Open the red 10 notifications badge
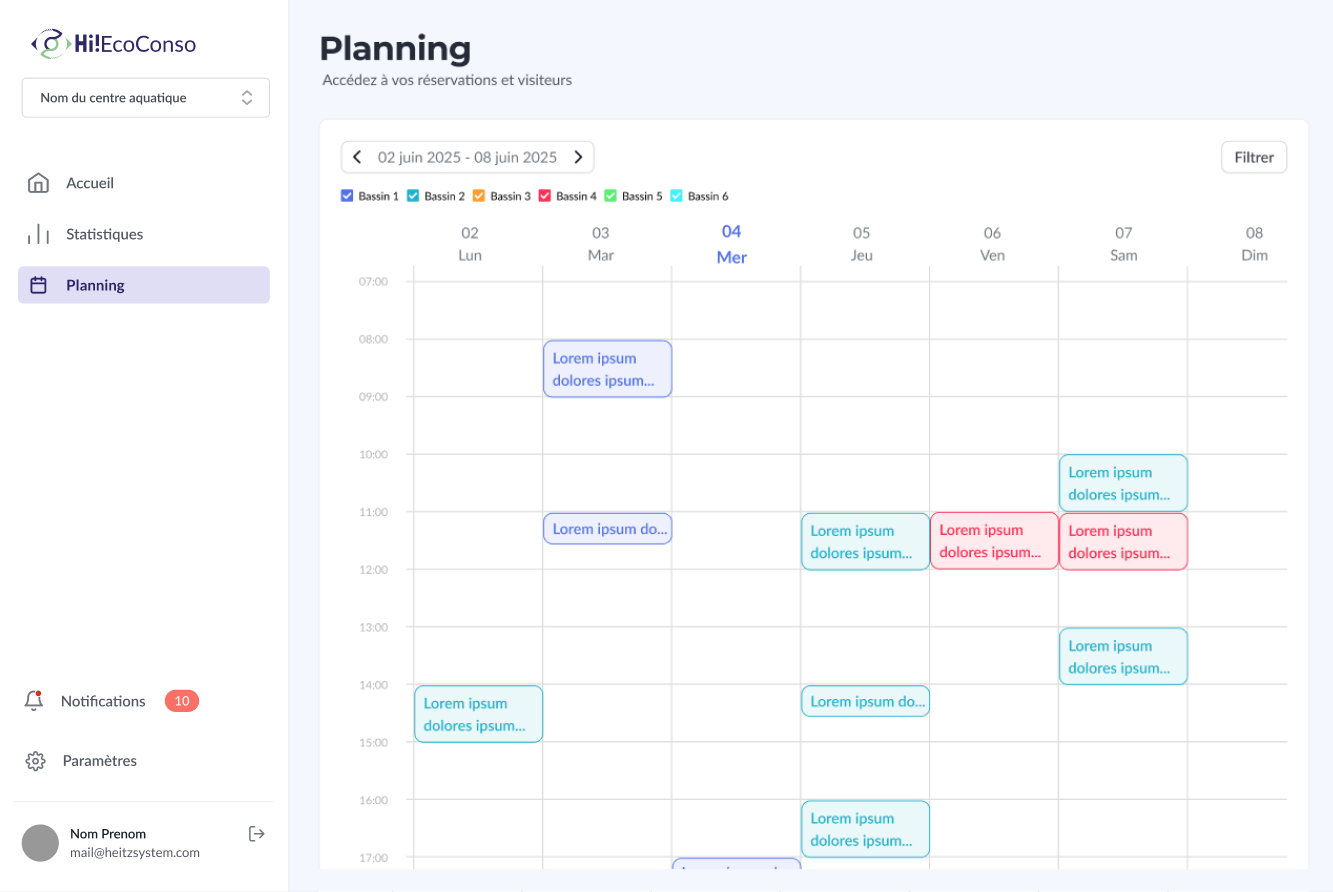Screen dimensions: 1333x892 pyautogui.click(x=182, y=701)
